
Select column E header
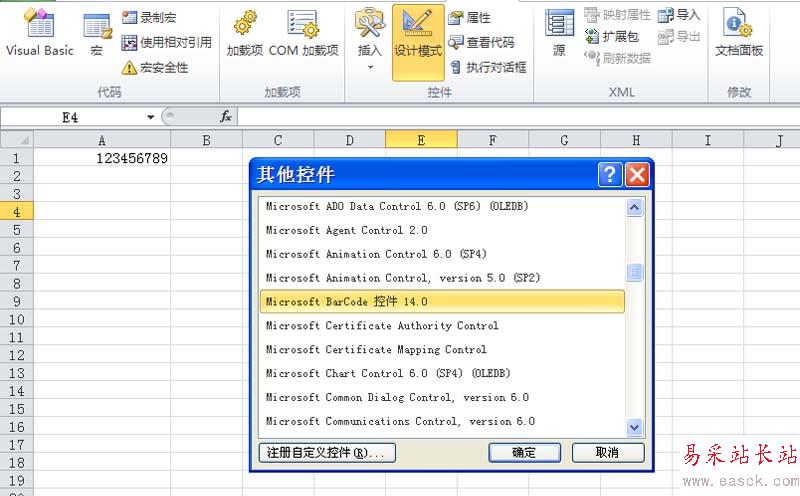click(x=421, y=140)
